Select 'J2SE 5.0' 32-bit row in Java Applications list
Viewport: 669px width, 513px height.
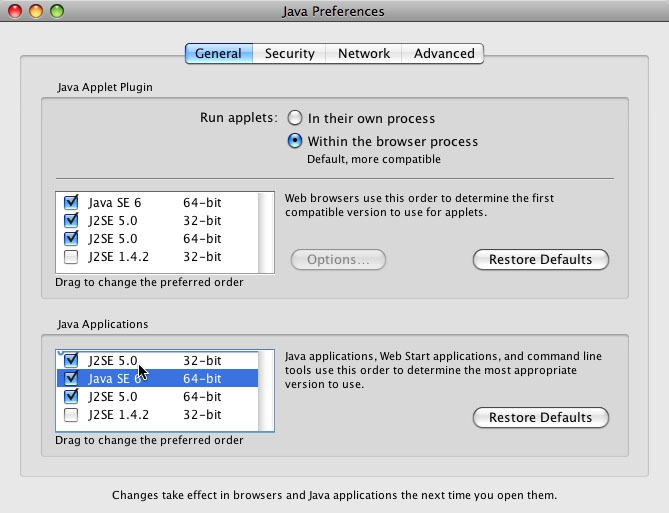click(157, 360)
